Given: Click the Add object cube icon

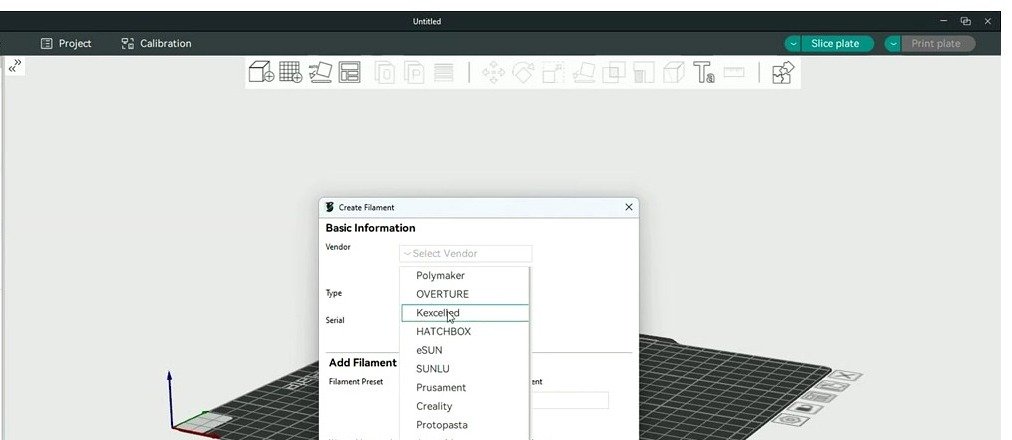Looking at the screenshot, I should click(261, 72).
